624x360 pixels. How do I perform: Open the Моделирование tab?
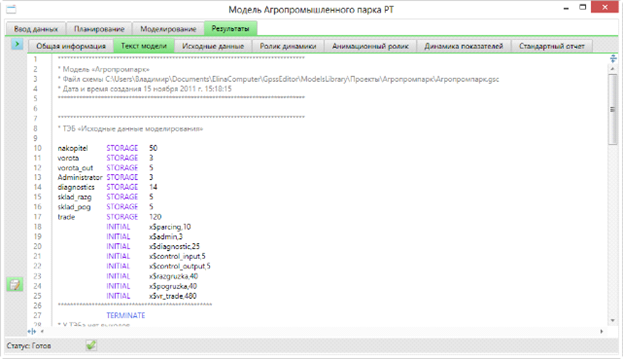(168, 29)
